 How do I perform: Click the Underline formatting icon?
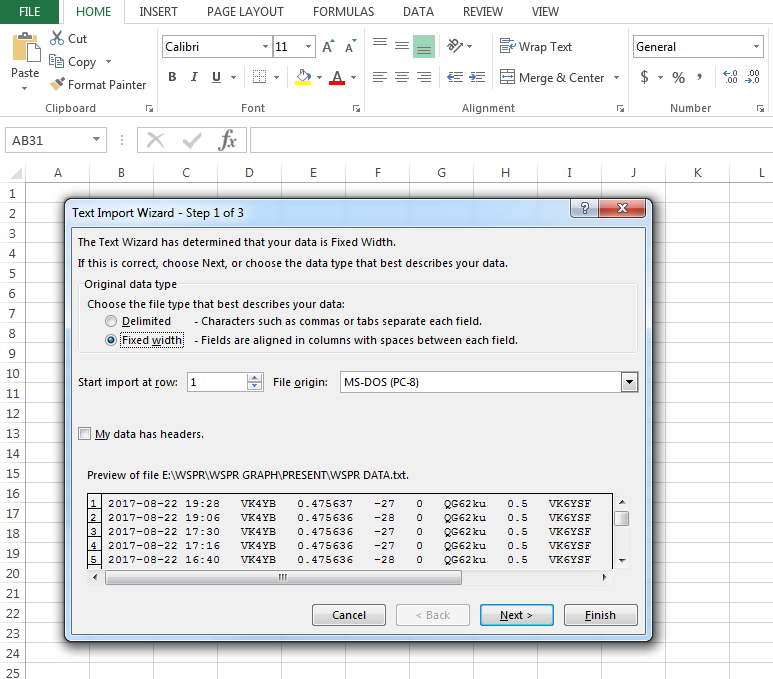click(x=222, y=77)
